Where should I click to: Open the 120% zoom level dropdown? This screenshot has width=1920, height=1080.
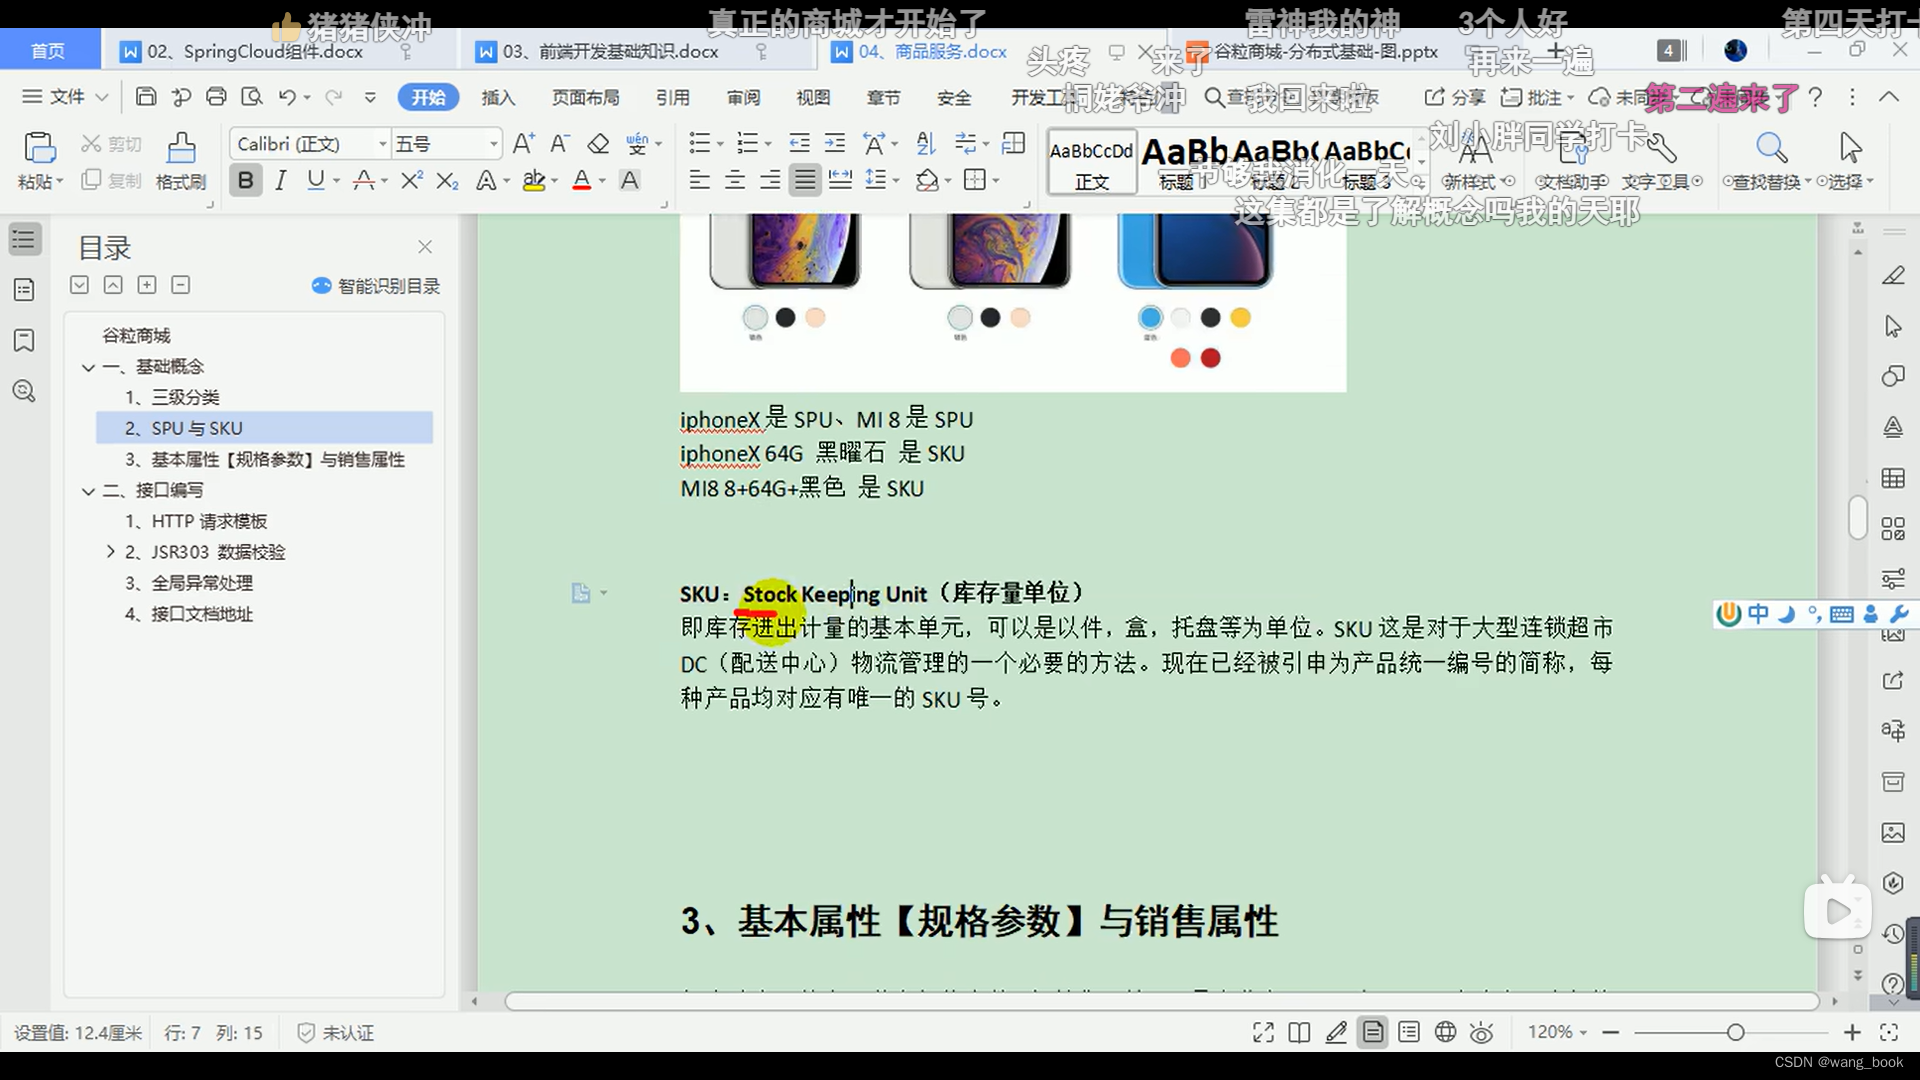(x=1557, y=1032)
